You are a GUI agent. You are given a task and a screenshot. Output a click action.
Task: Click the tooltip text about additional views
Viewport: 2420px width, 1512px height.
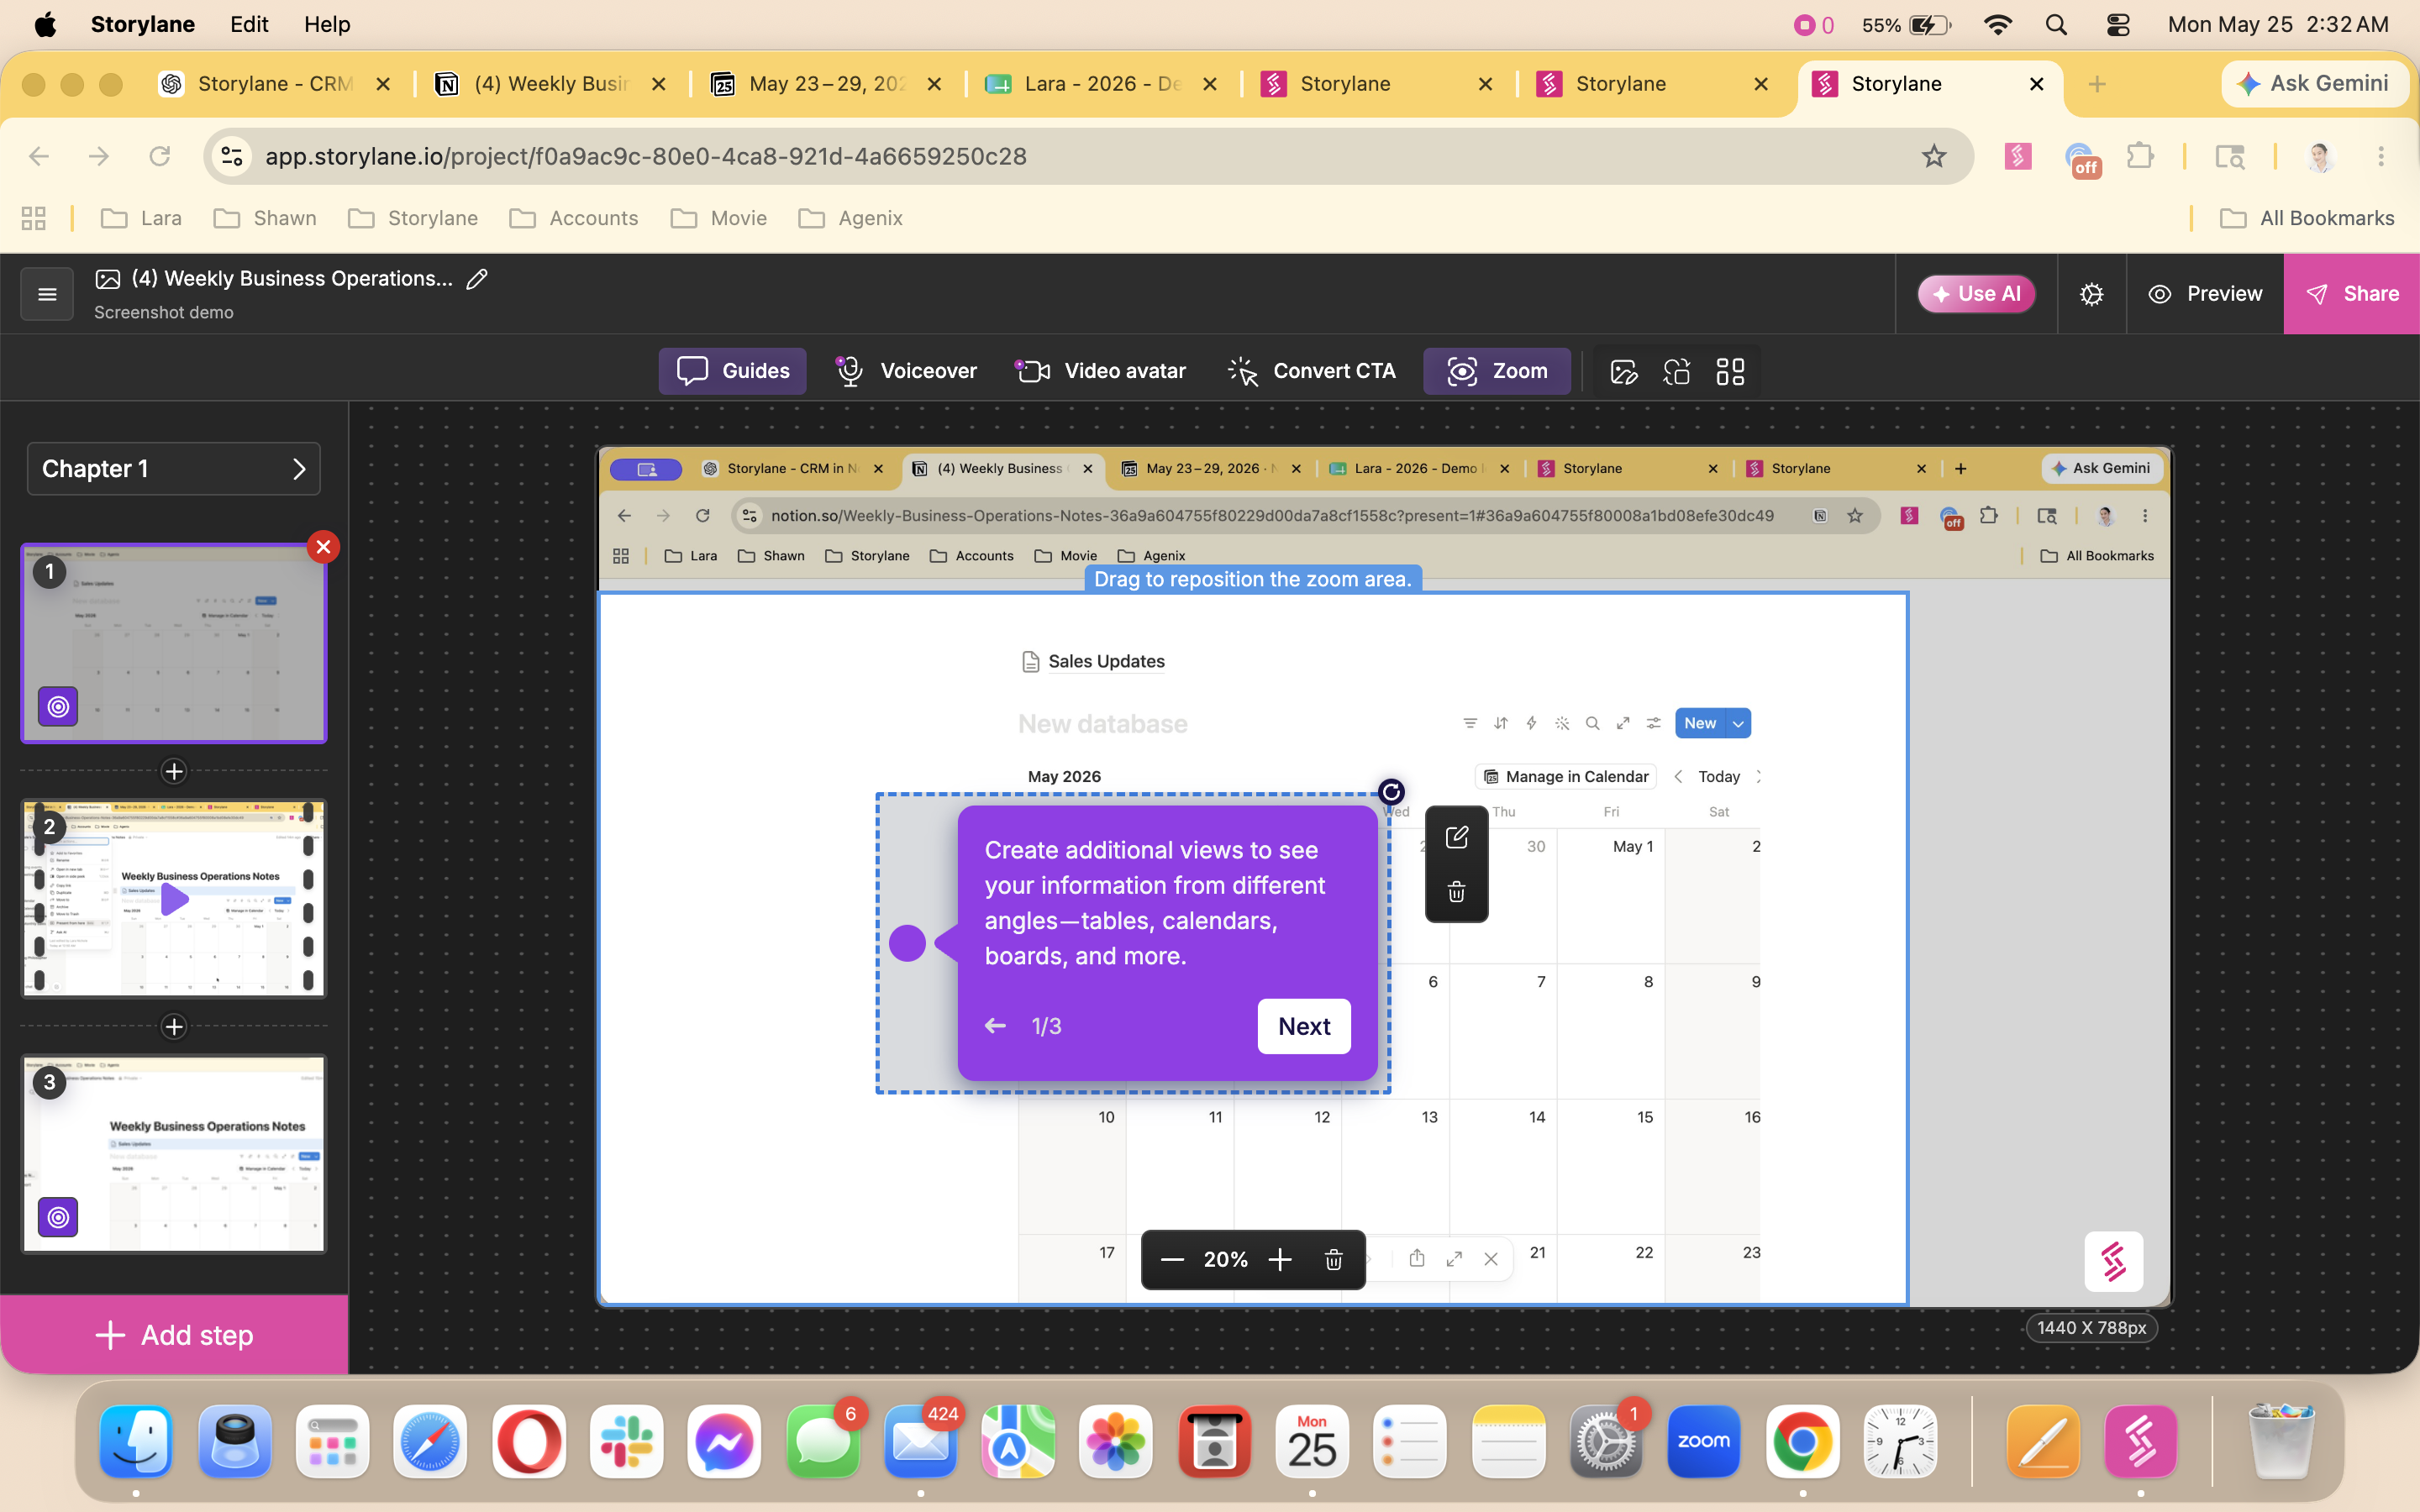pyautogui.click(x=1155, y=903)
